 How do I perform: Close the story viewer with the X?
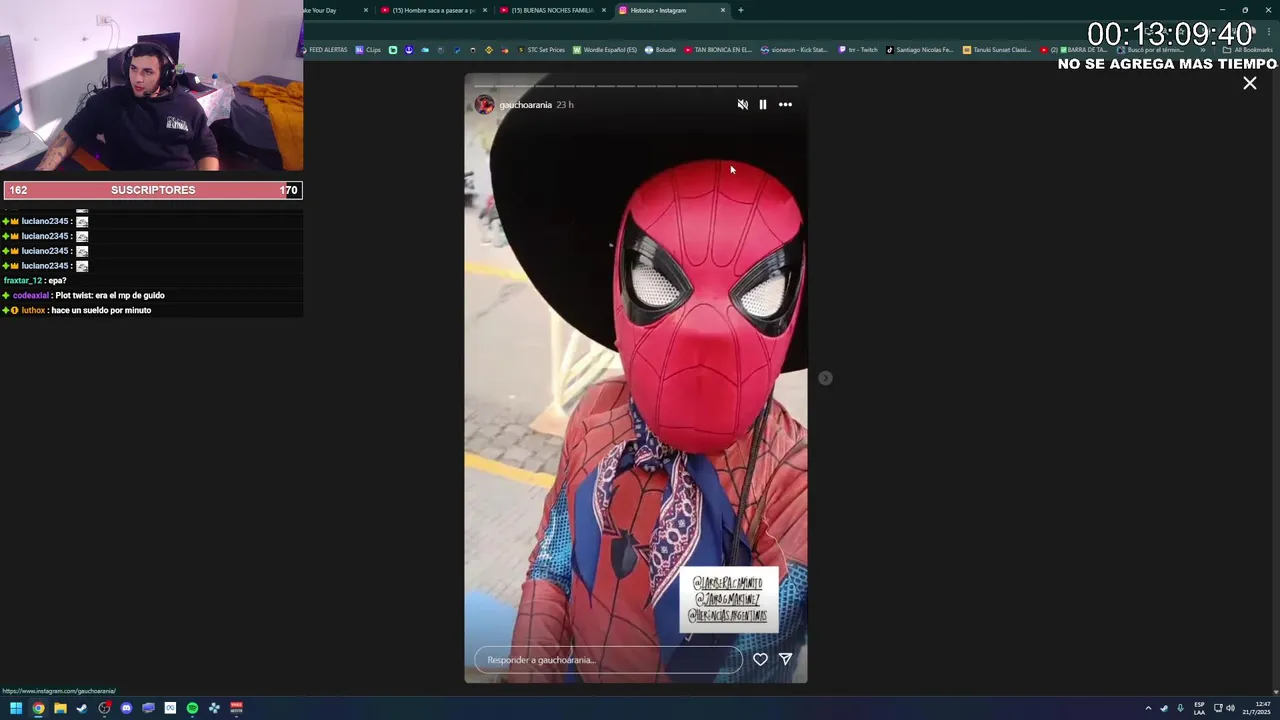point(1250,84)
